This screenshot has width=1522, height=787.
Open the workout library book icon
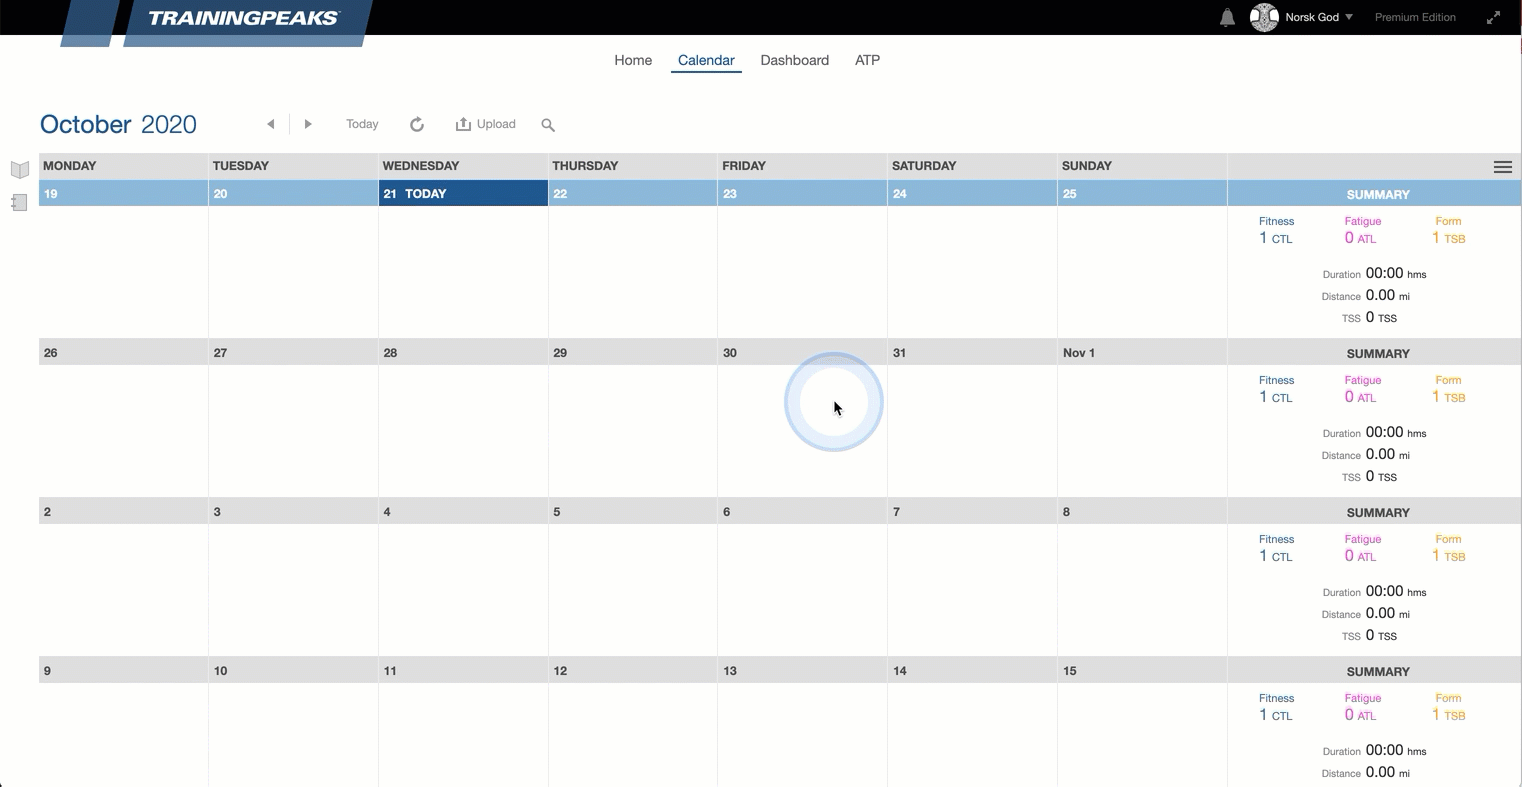(x=19, y=169)
